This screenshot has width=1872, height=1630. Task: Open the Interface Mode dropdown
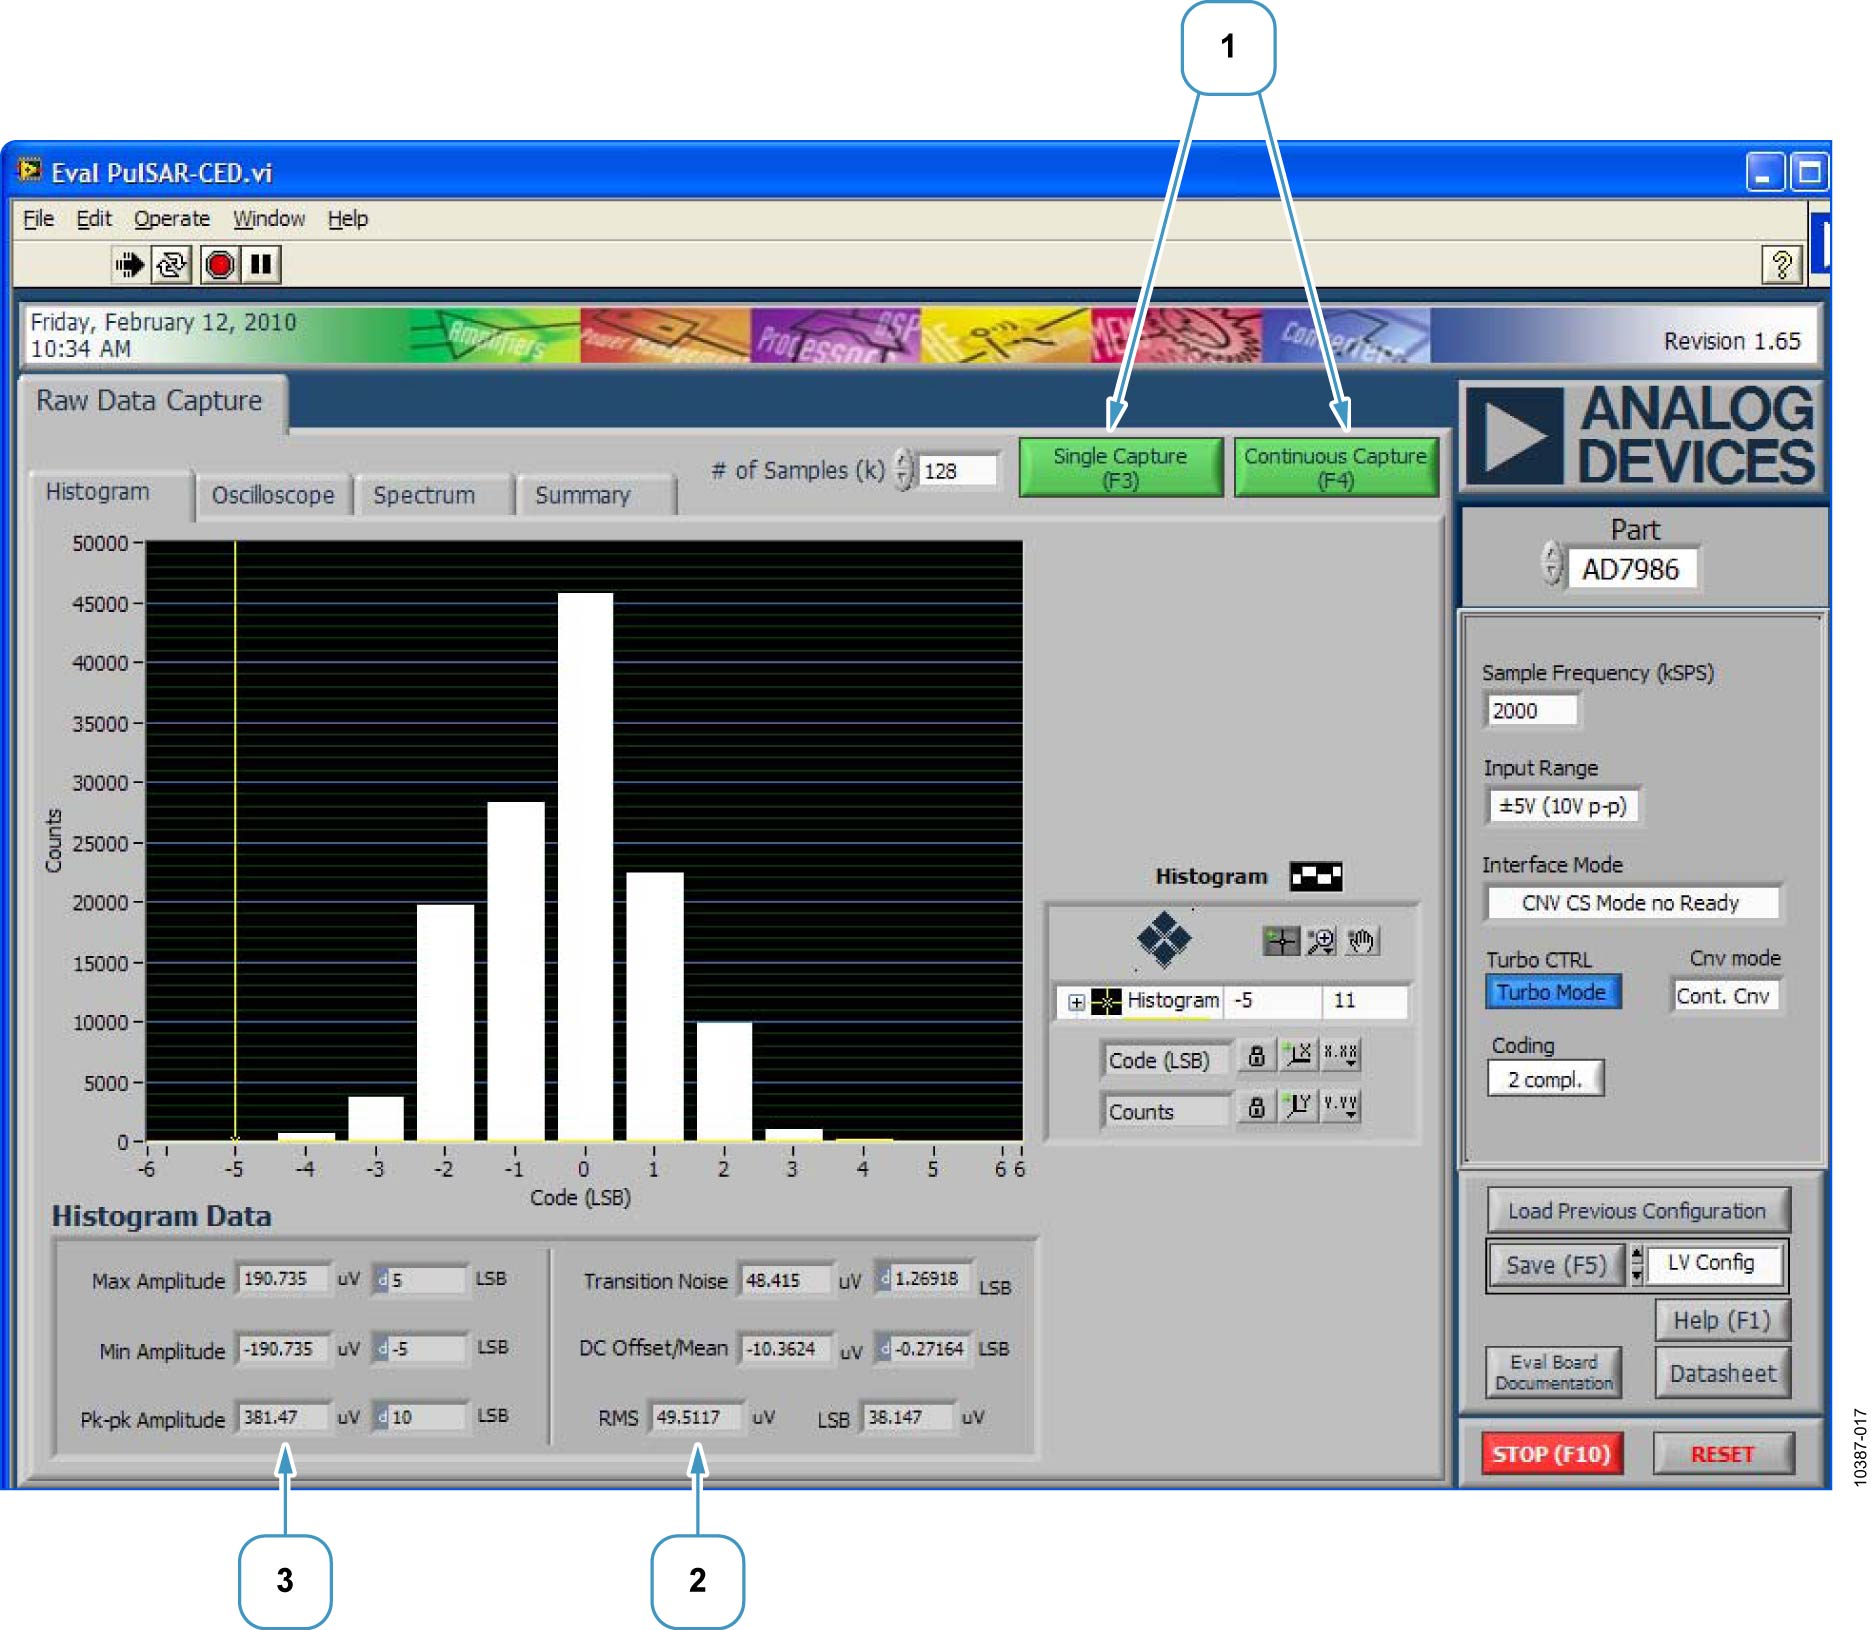click(1632, 903)
